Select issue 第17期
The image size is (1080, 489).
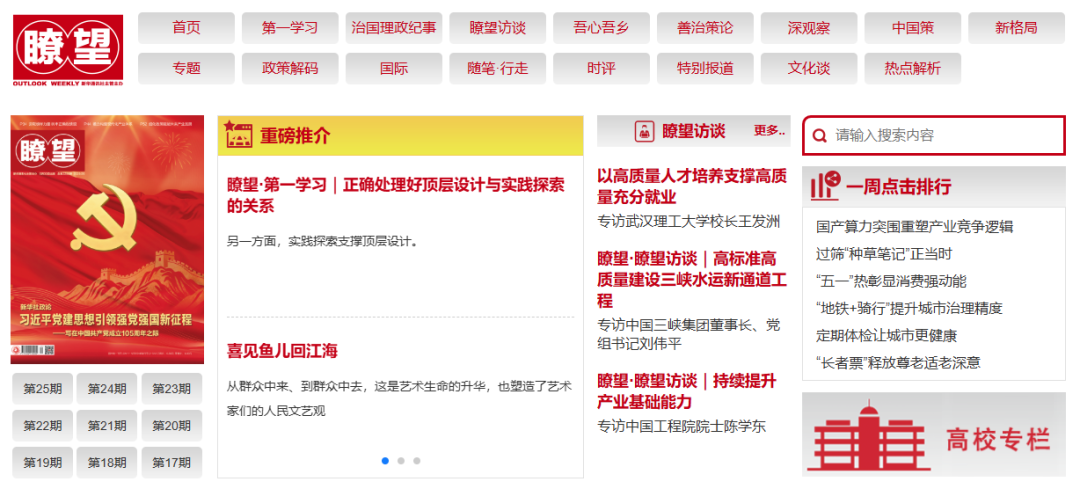172,462
